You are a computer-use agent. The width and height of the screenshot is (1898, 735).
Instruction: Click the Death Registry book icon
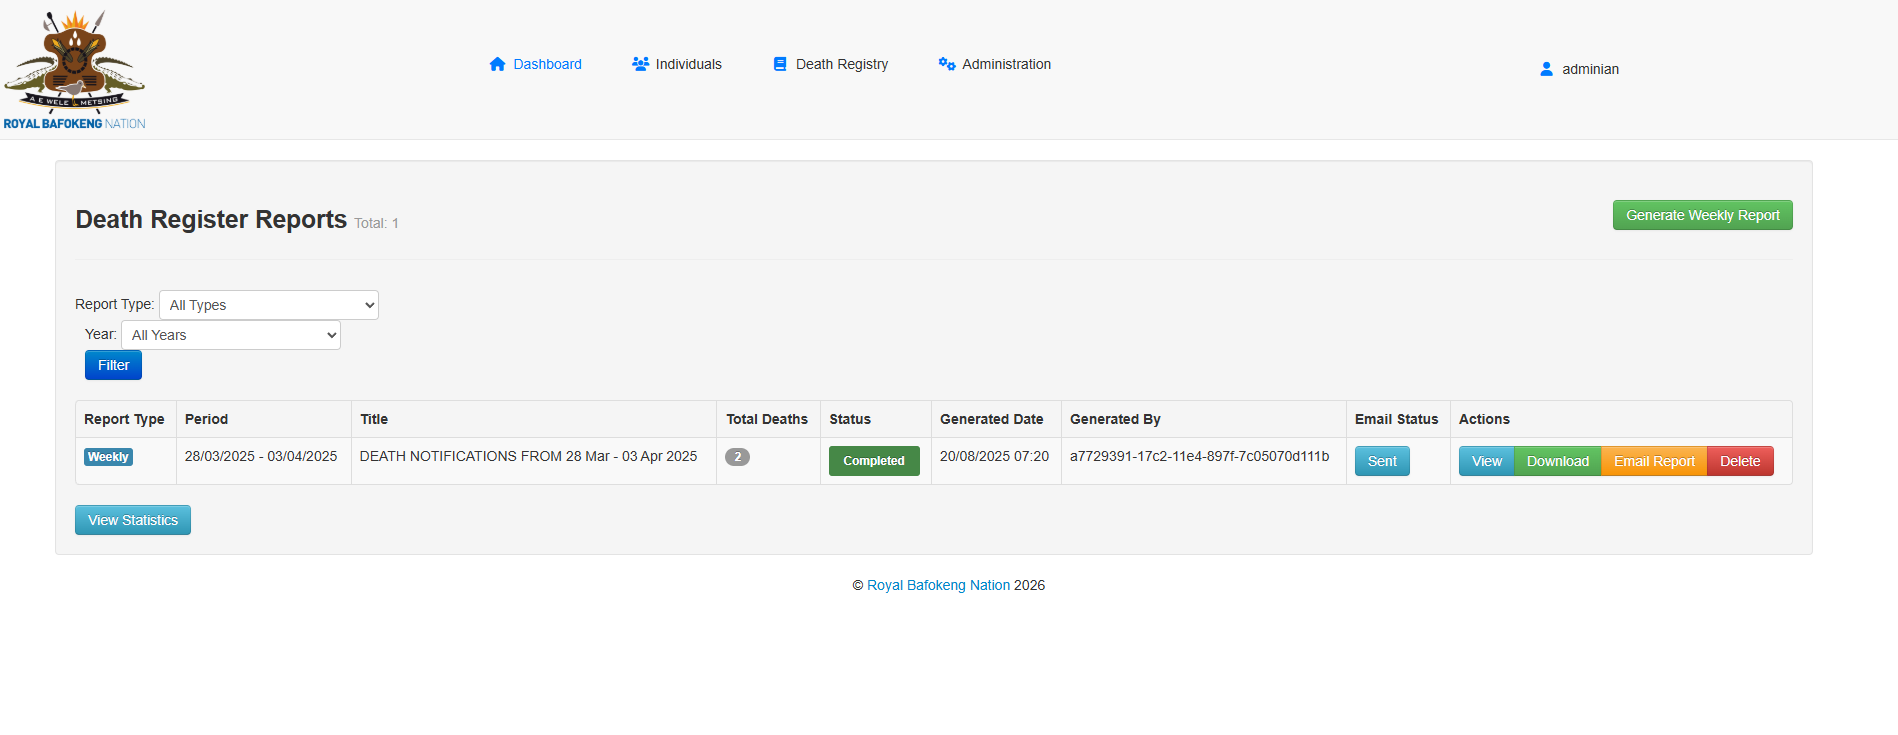[x=780, y=64]
